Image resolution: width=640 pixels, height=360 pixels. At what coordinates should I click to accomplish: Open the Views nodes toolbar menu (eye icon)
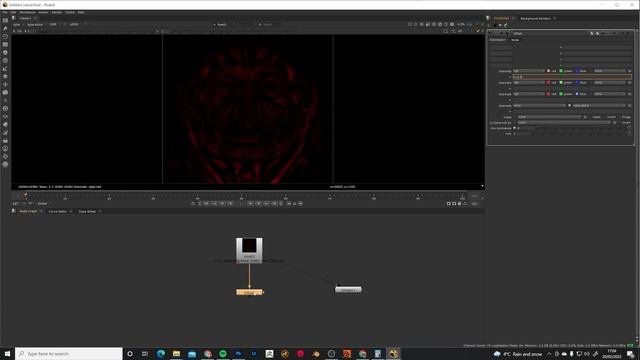5,116
